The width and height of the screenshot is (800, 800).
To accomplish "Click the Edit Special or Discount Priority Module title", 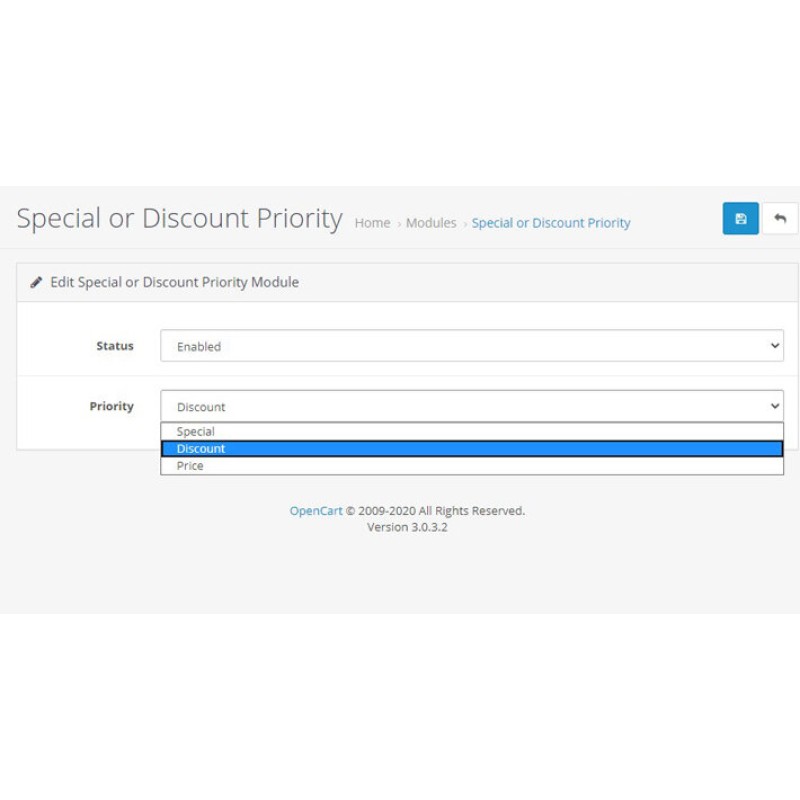I will coord(175,282).
